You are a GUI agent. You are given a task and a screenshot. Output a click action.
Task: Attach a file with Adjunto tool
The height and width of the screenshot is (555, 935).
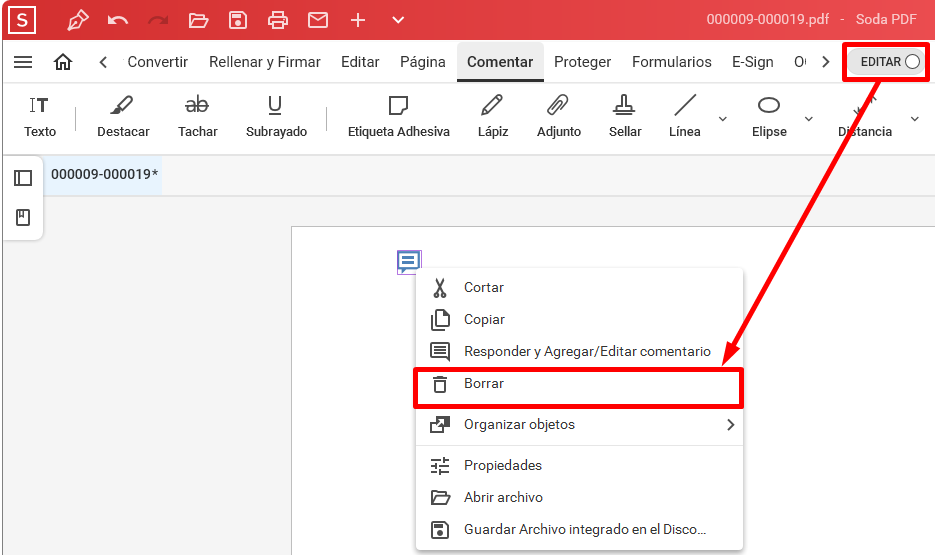point(559,117)
